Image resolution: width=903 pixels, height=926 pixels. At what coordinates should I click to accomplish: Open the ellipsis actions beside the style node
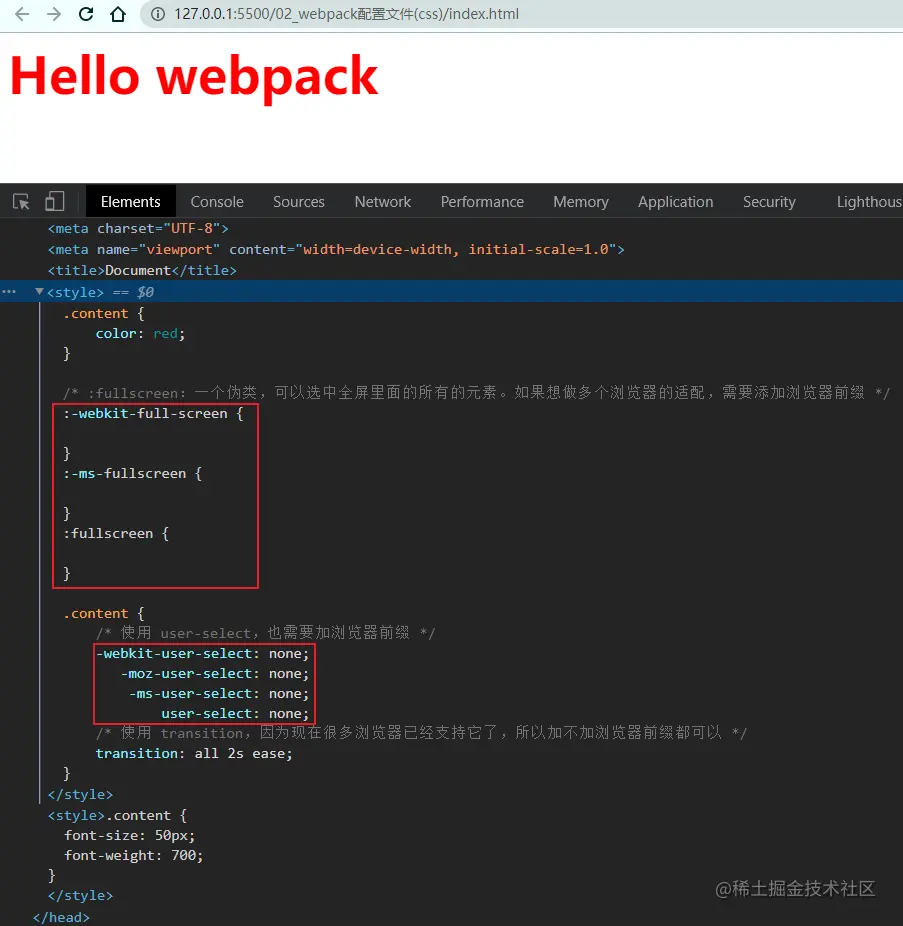pos(9,292)
